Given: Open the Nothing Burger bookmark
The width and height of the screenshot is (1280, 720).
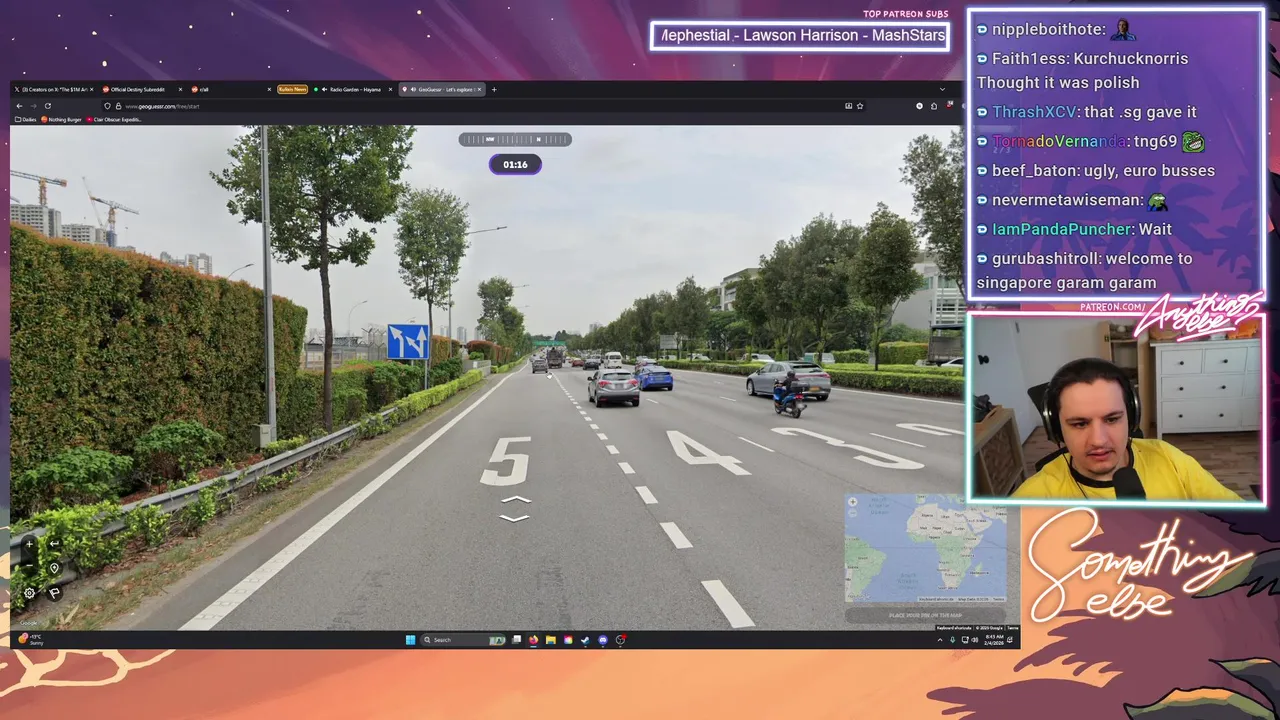Looking at the screenshot, I should [x=62, y=120].
